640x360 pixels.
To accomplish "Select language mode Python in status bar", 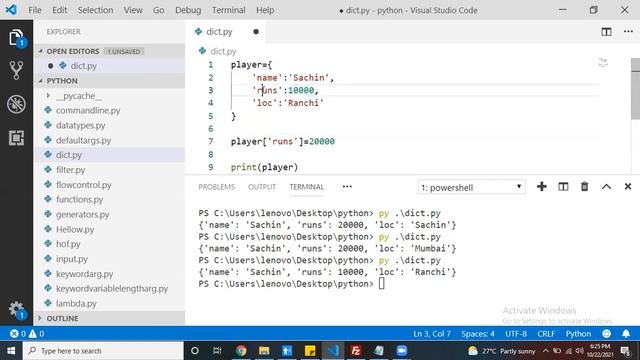I will 578,334.
